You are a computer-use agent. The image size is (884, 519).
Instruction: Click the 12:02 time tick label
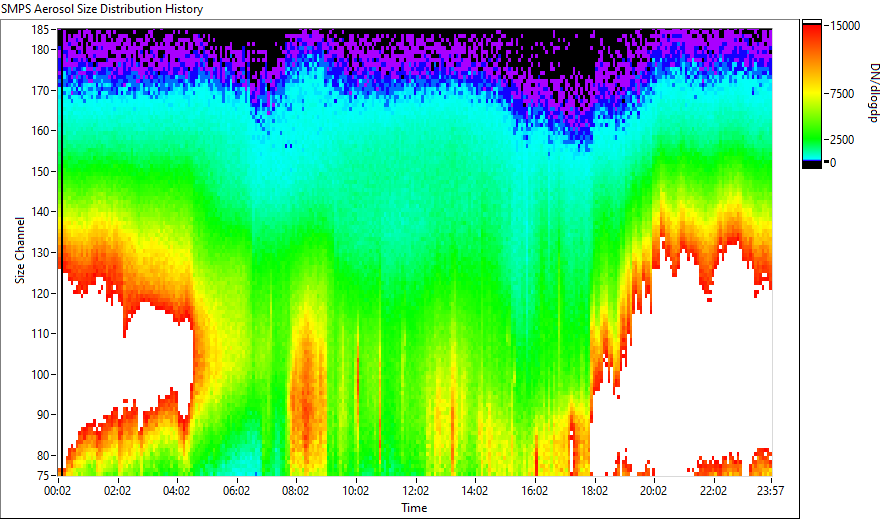tap(415, 491)
